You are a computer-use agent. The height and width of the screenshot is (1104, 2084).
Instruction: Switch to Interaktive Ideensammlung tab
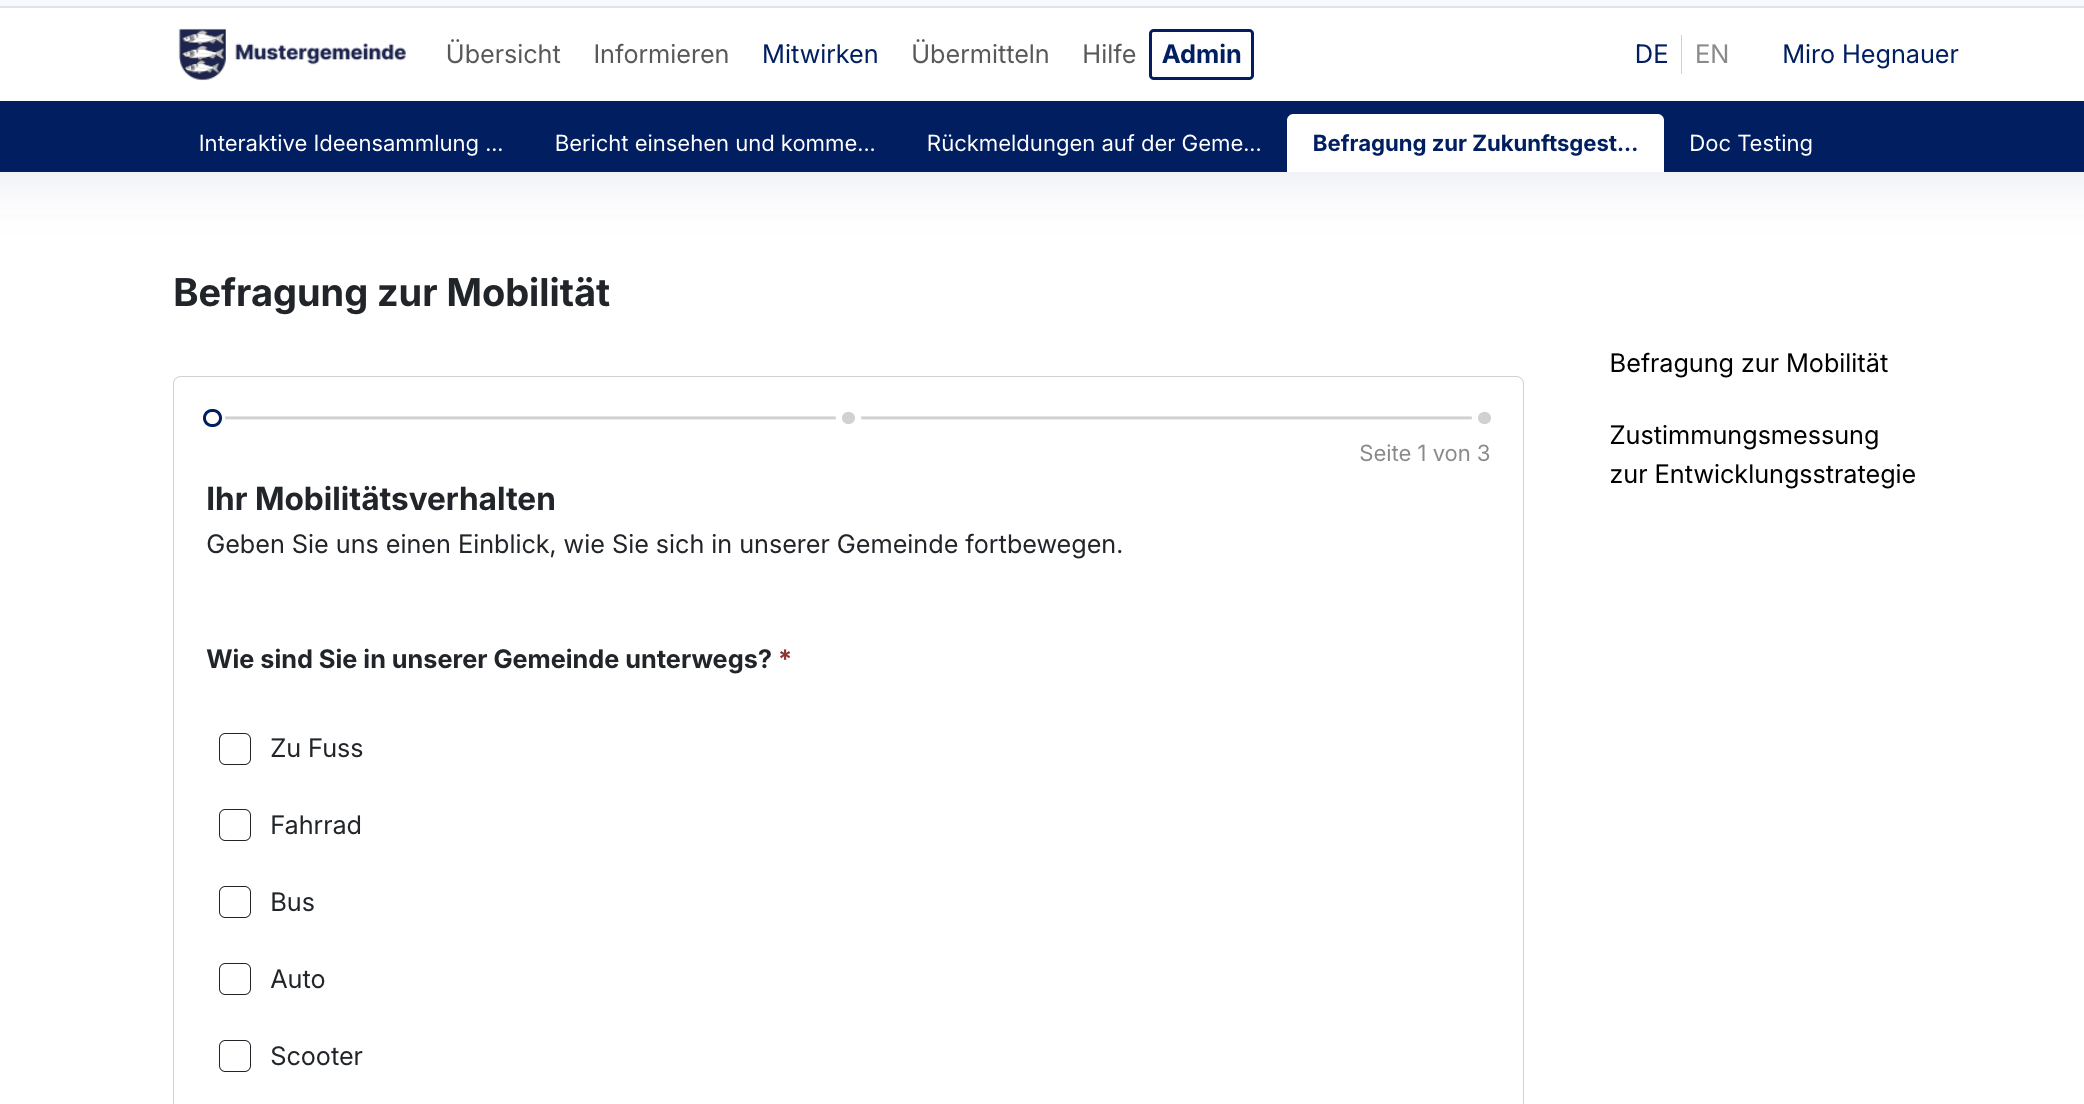[351, 144]
